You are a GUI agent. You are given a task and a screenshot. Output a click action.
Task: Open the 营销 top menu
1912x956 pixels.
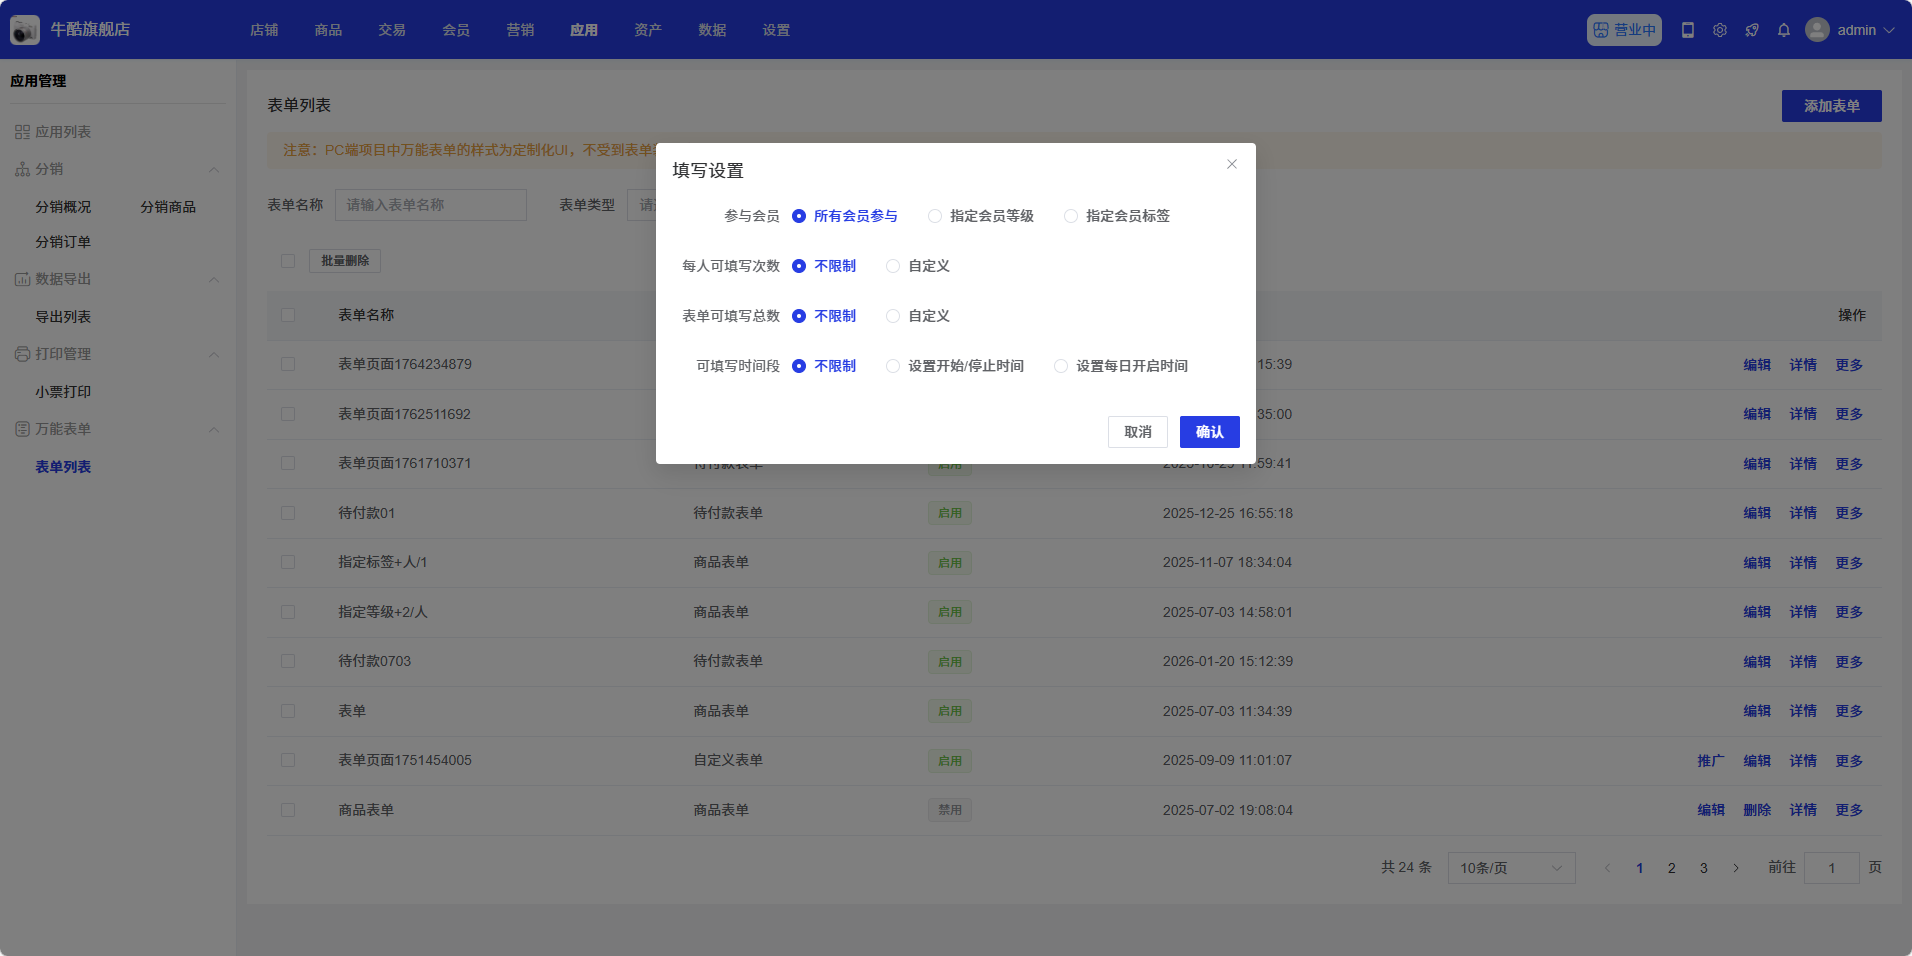(x=520, y=30)
